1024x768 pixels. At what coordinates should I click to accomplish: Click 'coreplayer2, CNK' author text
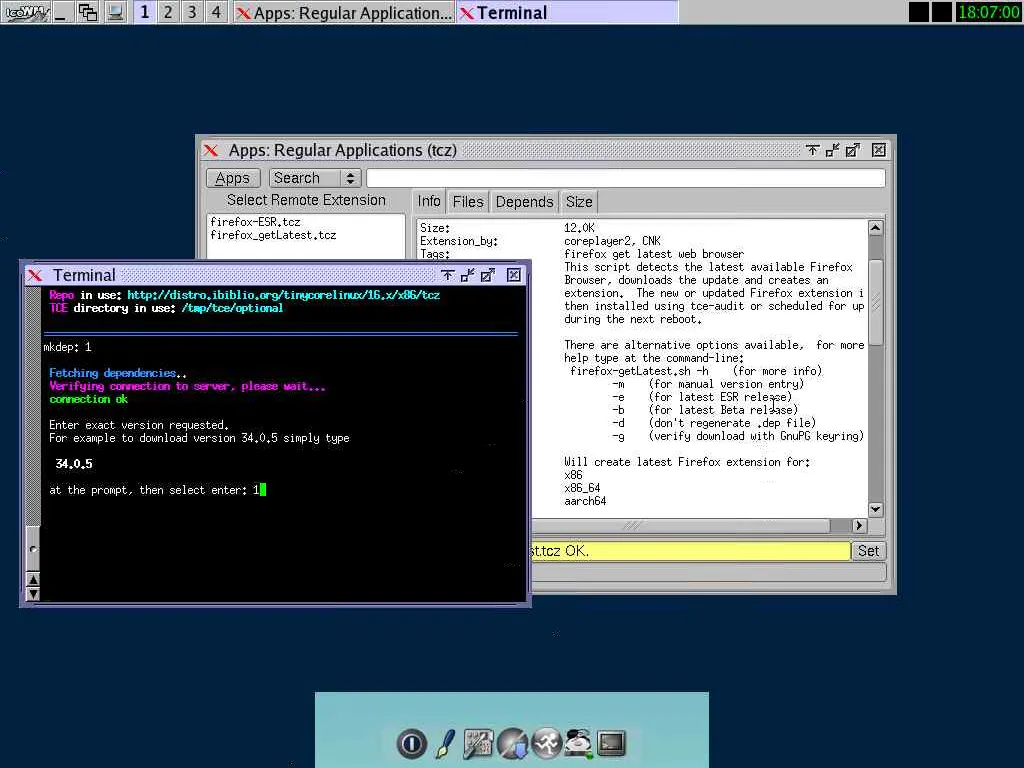point(613,241)
